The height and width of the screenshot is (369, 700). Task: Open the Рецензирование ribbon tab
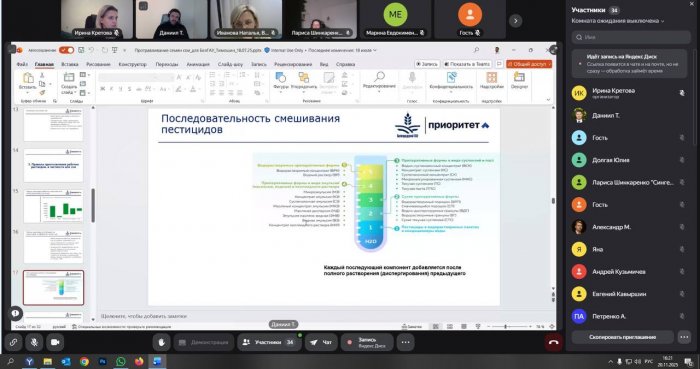pos(293,64)
